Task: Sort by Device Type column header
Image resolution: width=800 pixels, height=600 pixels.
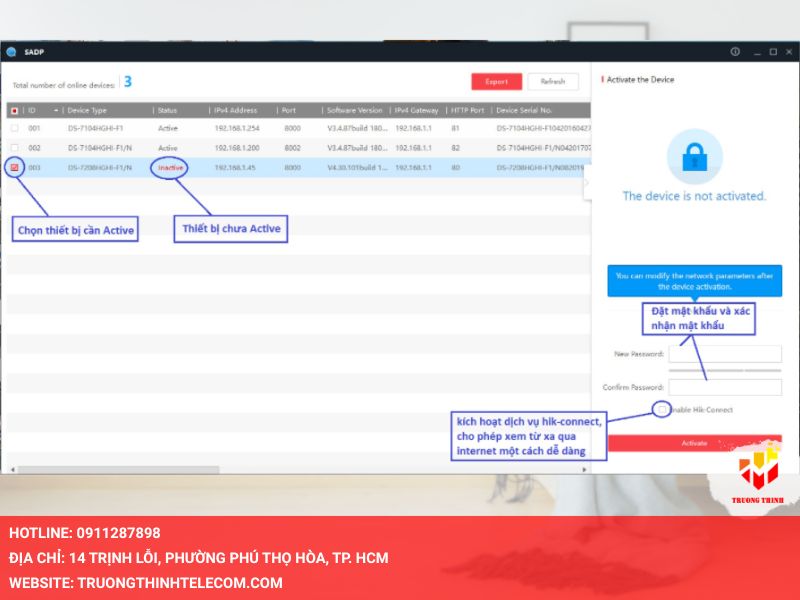Action: (87, 110)
